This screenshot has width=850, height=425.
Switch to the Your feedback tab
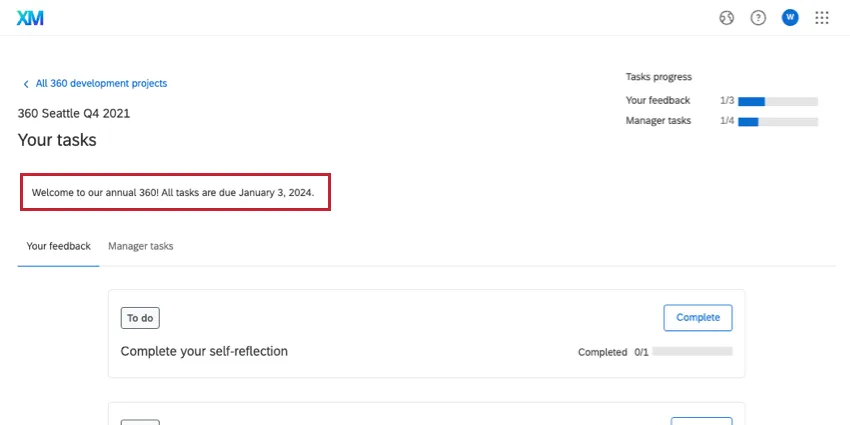click(x=58, y=246)
